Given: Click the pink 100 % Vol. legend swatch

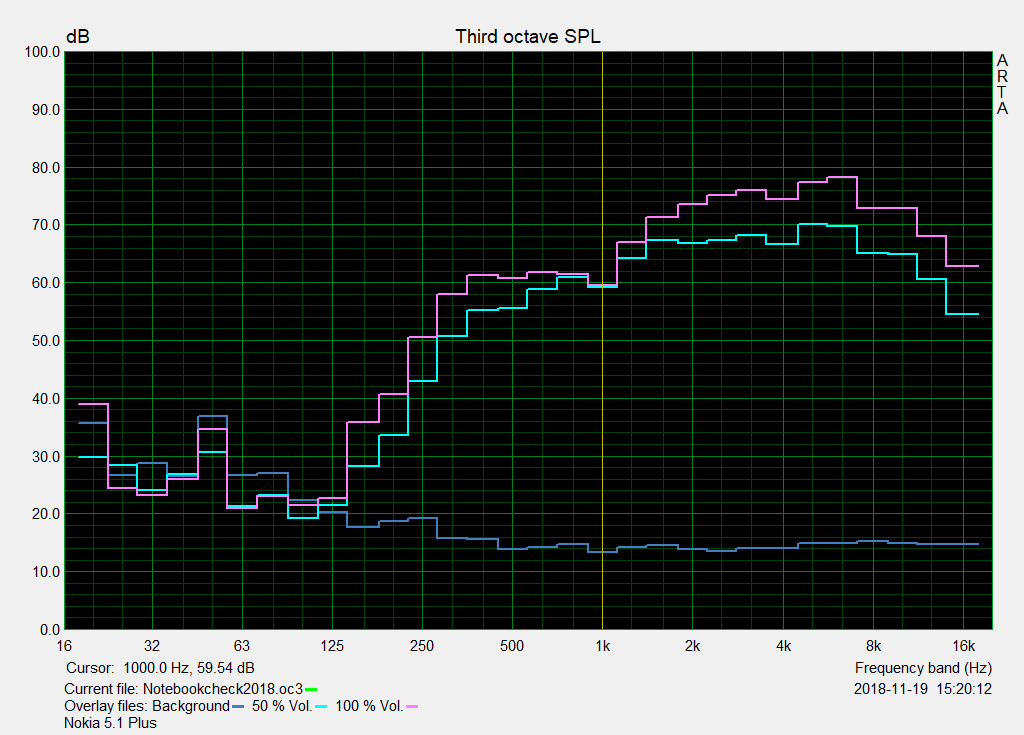Looking at the screenshot, I should click(411, 706).
